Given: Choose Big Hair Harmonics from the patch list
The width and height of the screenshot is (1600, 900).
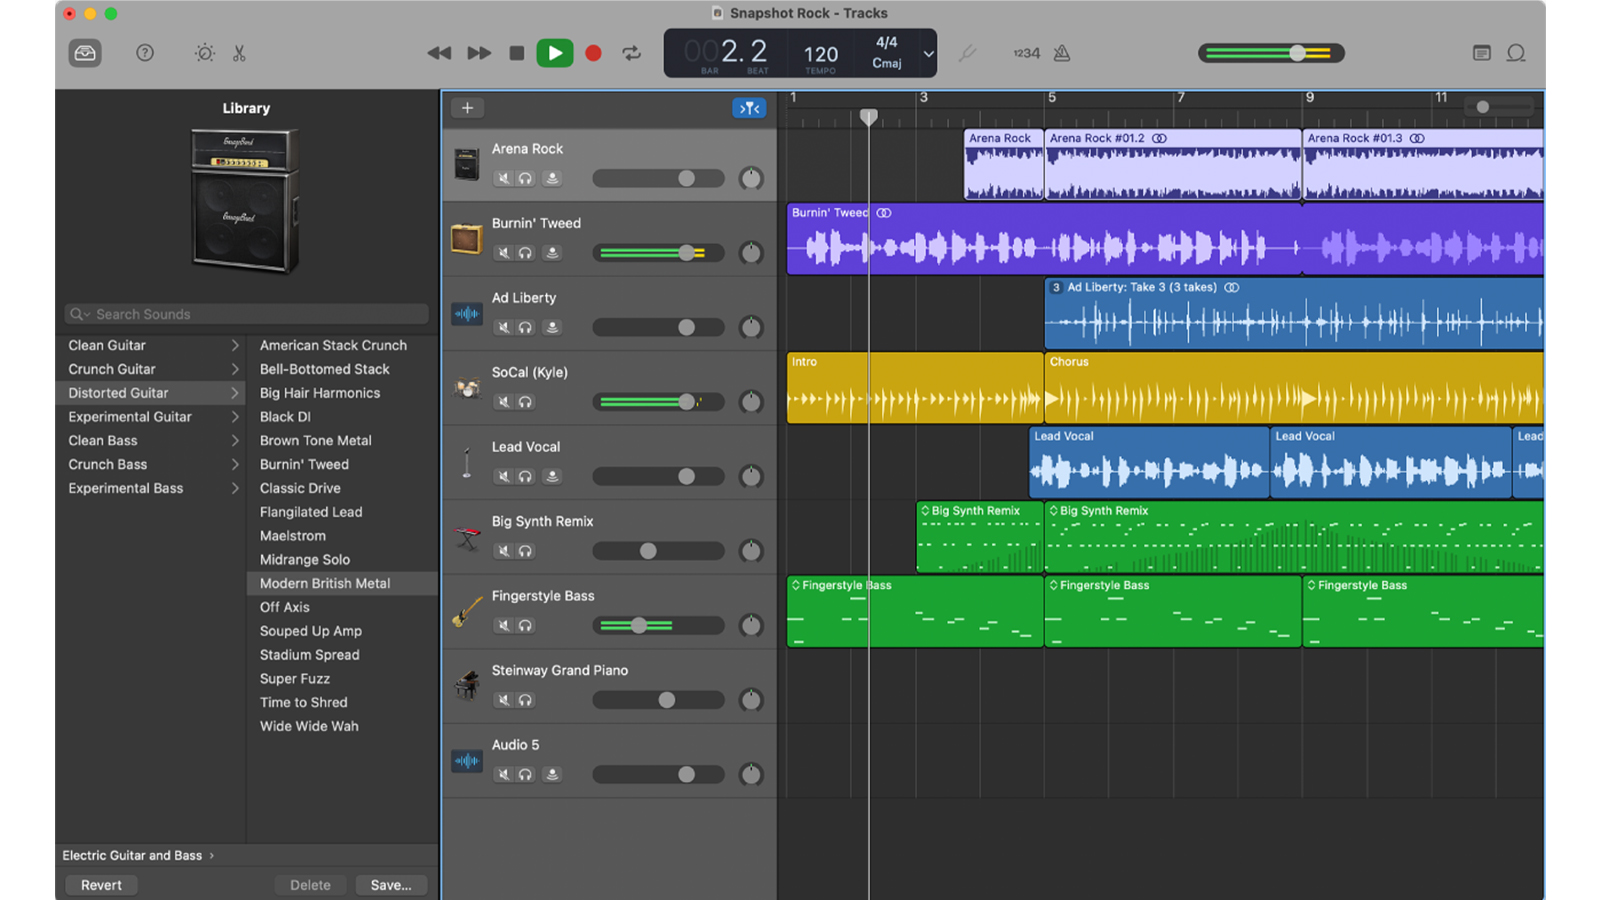Looking at the screenshot, I should coord(320,392).
